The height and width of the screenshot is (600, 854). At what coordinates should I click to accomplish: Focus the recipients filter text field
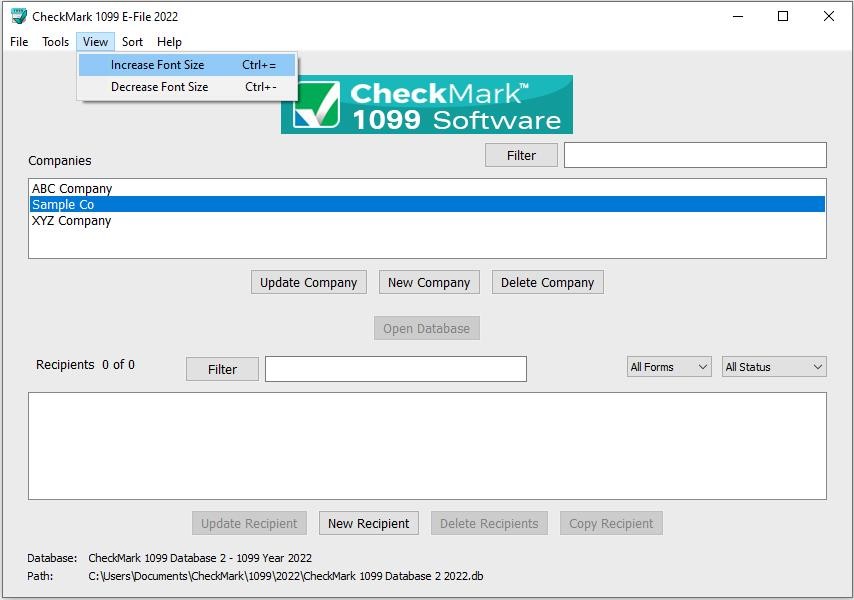tap(395, 369)
